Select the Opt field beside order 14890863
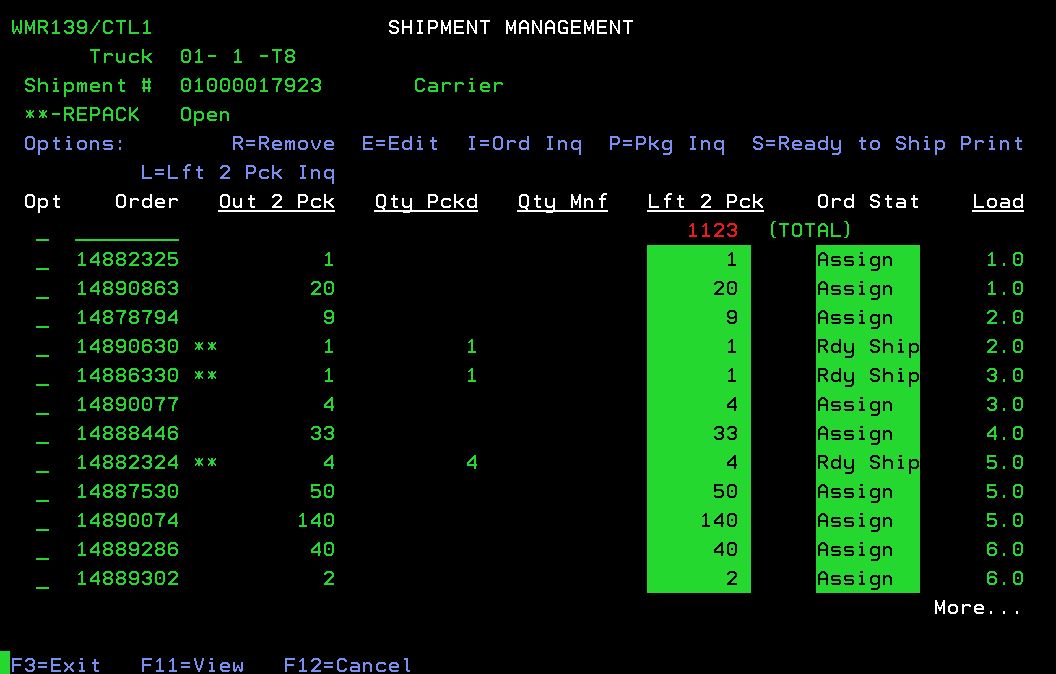The width and height of the screenshot is (1056, 674). (42, 290)
